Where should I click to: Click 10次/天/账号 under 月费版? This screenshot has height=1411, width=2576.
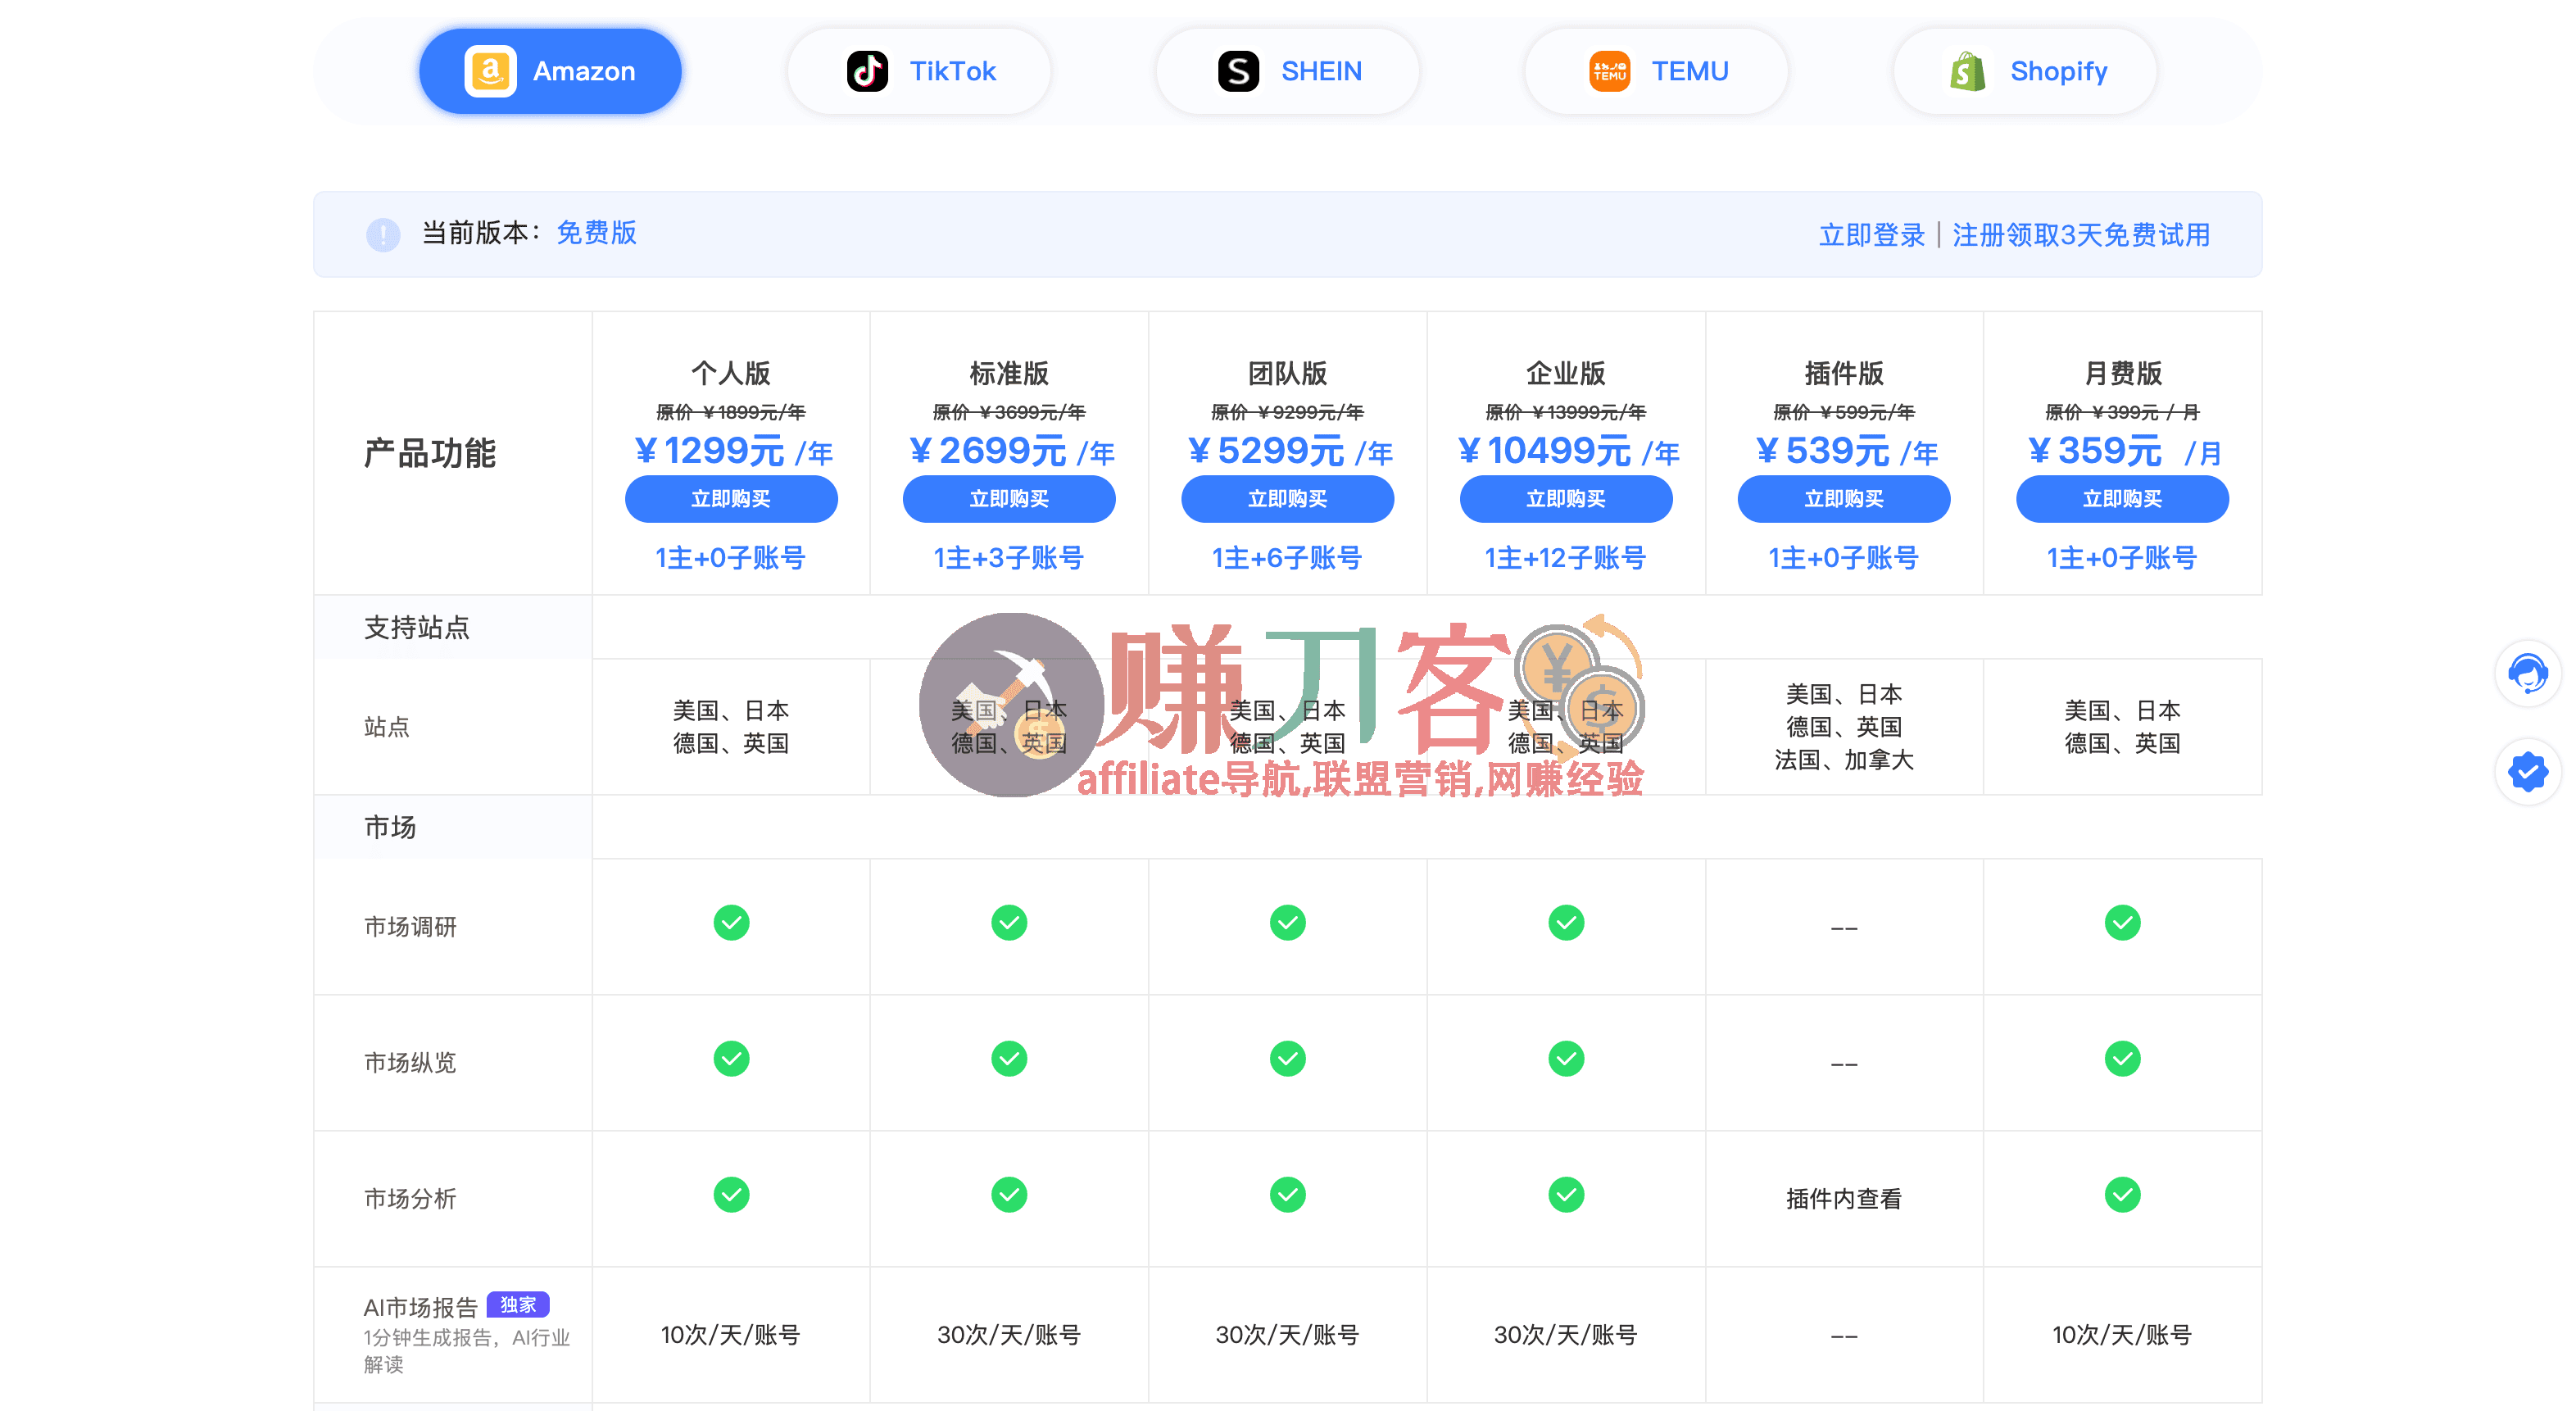(2122, 1335)
